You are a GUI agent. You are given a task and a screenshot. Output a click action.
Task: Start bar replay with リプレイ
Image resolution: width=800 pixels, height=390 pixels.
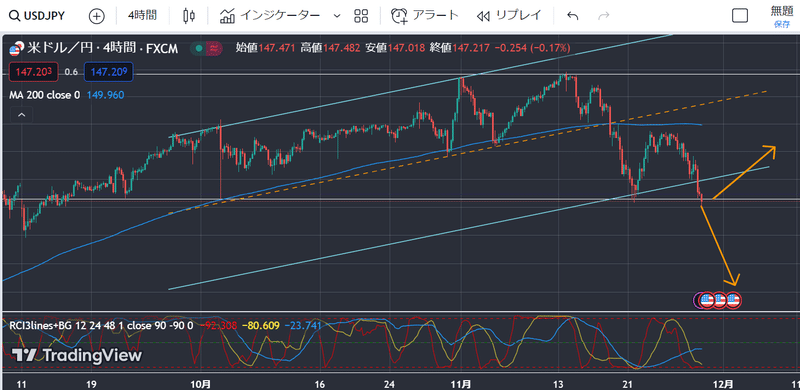click(509, 16)
